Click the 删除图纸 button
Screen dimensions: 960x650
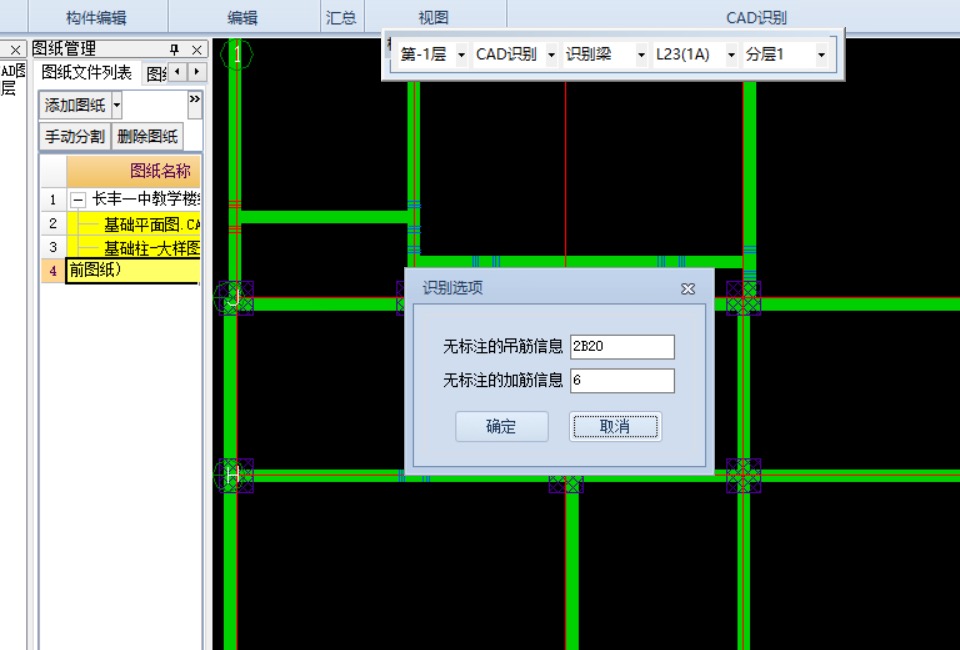(147, 136)
